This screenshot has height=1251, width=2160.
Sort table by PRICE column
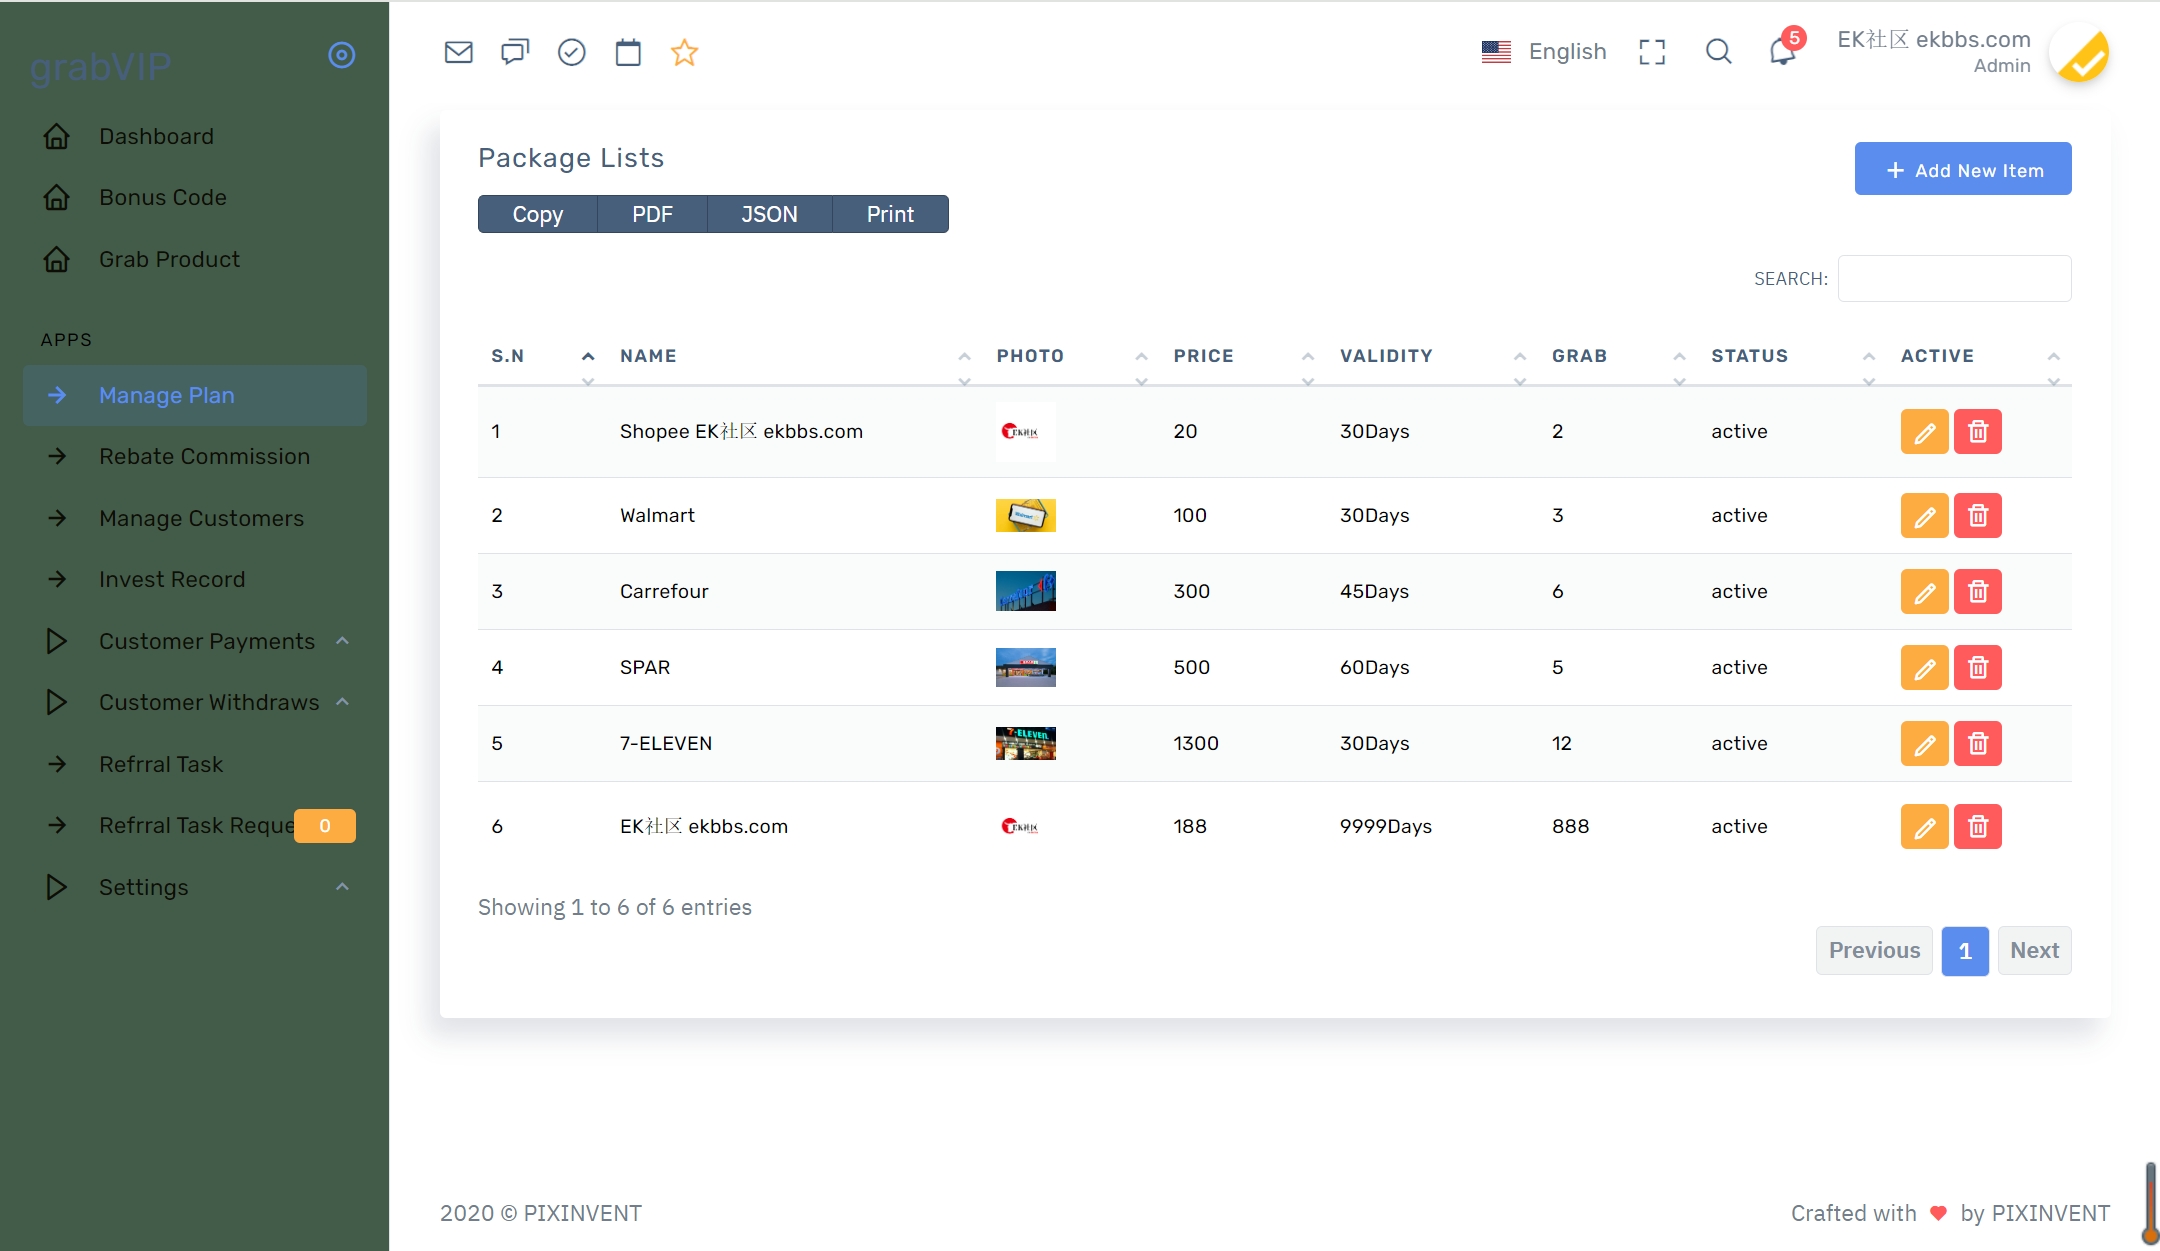[x=1243, y=356]
